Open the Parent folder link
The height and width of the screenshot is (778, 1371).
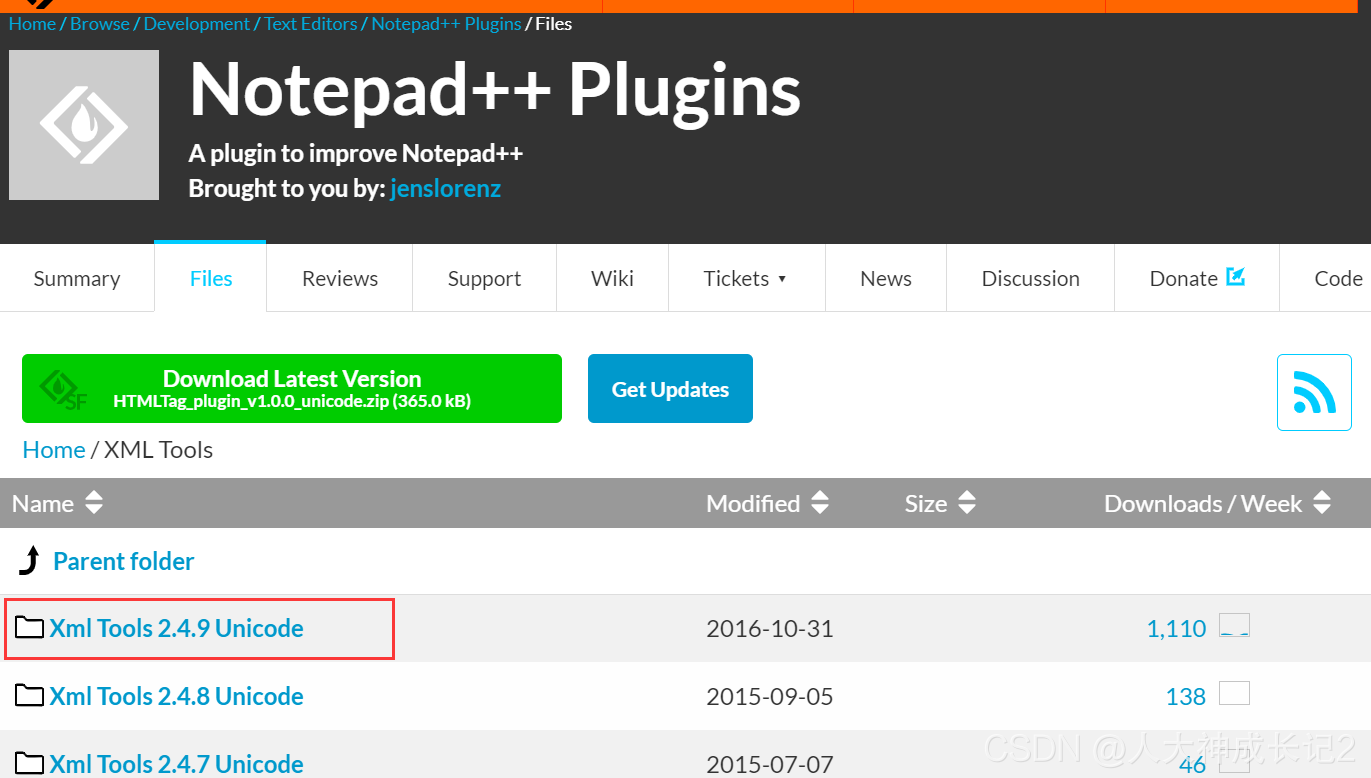tap(124, 561)
